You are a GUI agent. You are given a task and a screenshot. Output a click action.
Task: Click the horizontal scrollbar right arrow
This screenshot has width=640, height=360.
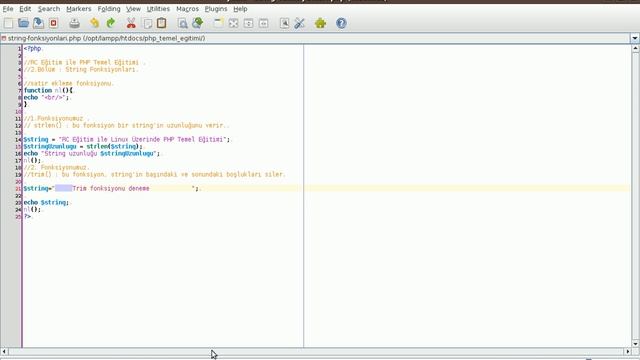628,351
